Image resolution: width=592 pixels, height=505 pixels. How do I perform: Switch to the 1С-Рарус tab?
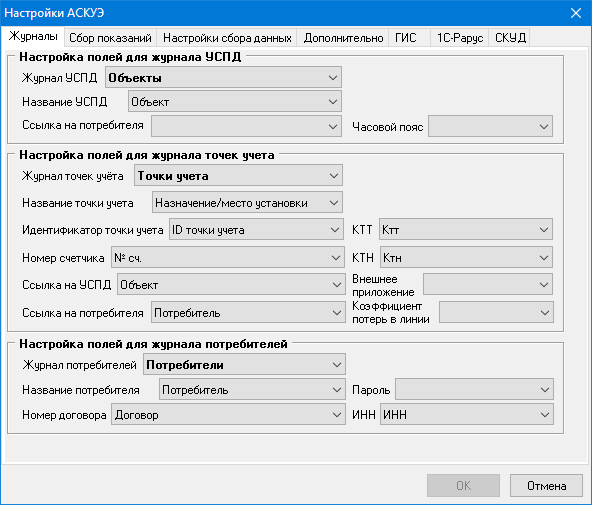pos(460,38)
